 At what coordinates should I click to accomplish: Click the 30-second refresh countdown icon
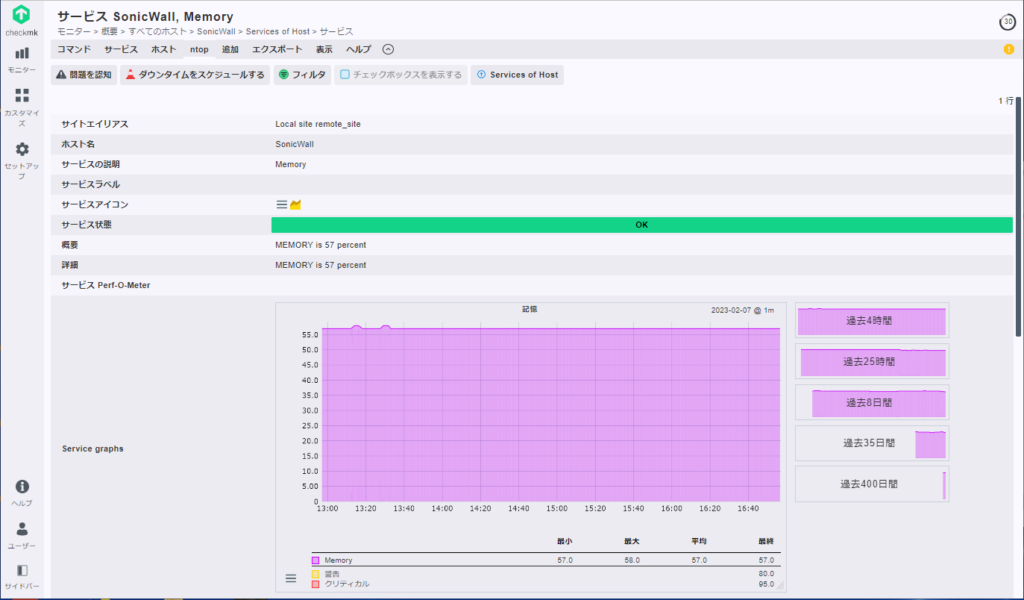click(x=1008, y=22)
